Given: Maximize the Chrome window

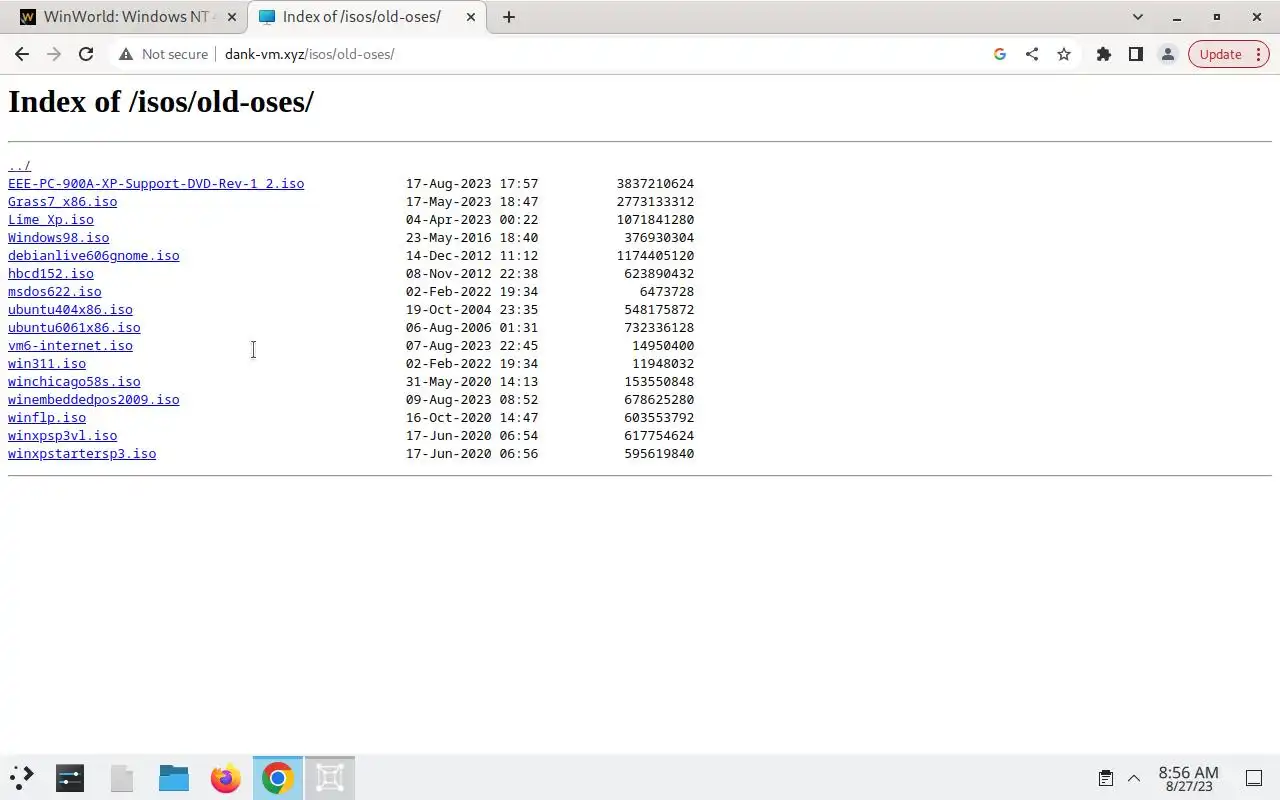Looking at the screenshot, I should pyautogui.click(x=1217, y=17).
